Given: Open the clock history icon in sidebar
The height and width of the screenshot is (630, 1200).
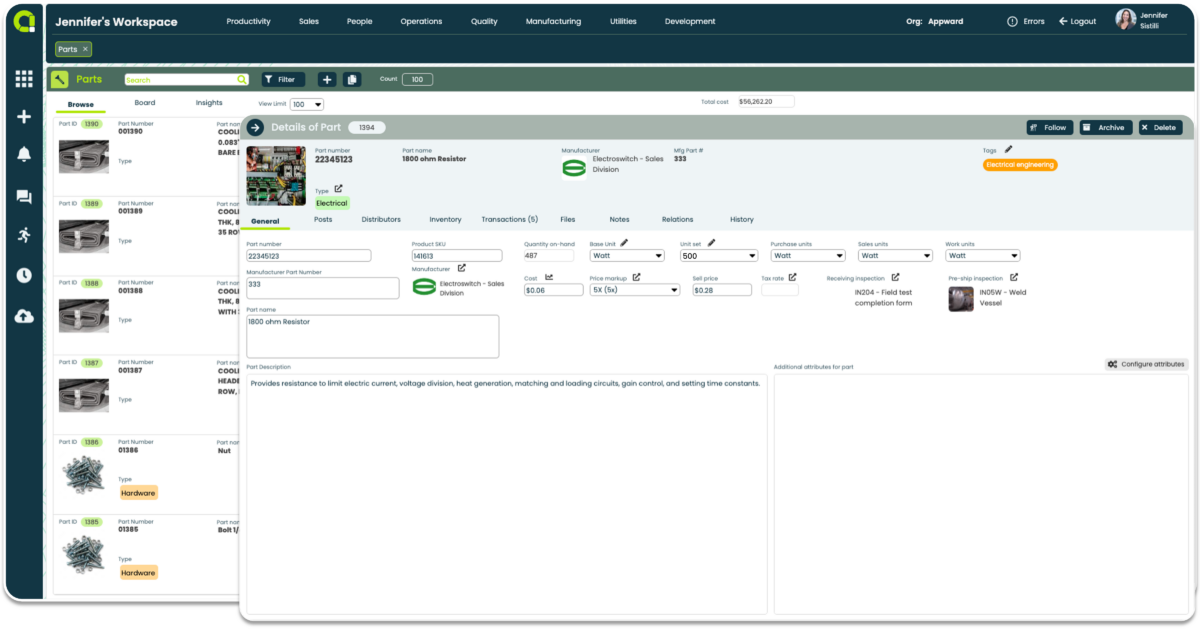Looking at the screenshot, I should pos(22,275).
